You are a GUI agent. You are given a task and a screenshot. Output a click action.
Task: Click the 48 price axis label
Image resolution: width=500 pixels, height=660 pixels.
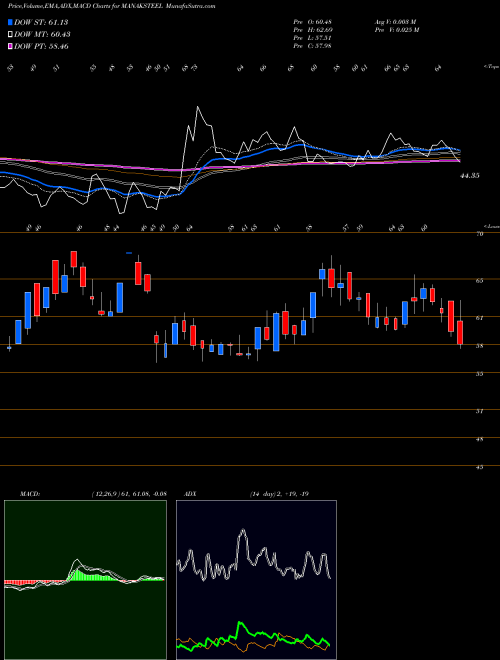pyautogui.click(x=479, y=439)
